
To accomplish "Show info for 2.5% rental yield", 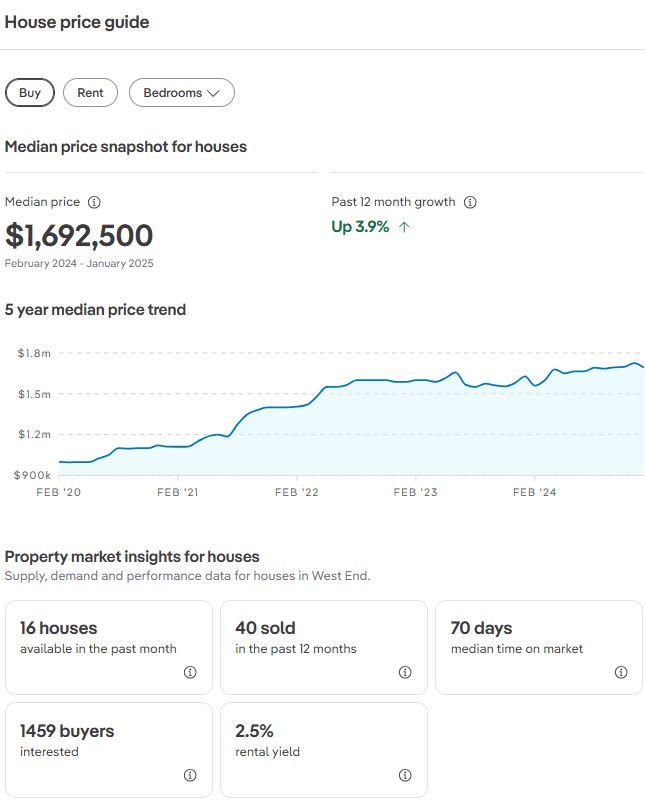I will pyautogui.click(x=405, y=776).
